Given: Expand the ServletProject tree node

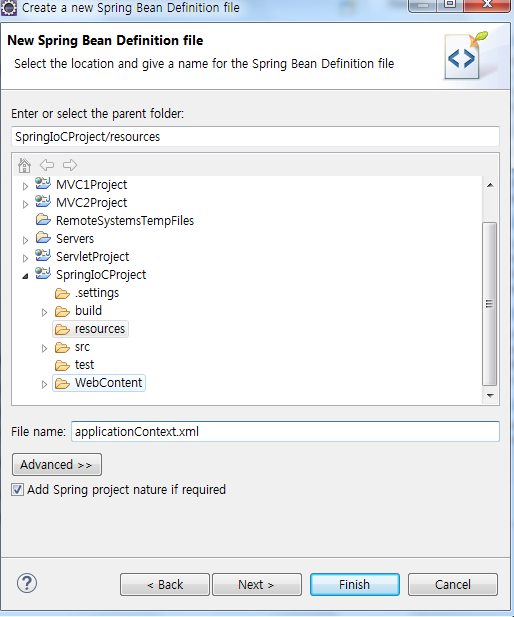Looking at the screenshot, I should (x=25, y=258).
